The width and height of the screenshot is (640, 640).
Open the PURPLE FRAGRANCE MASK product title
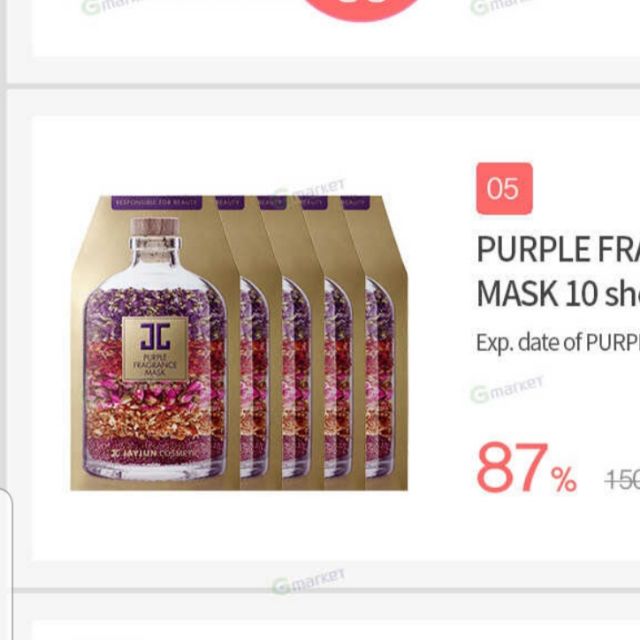[558, 271]
